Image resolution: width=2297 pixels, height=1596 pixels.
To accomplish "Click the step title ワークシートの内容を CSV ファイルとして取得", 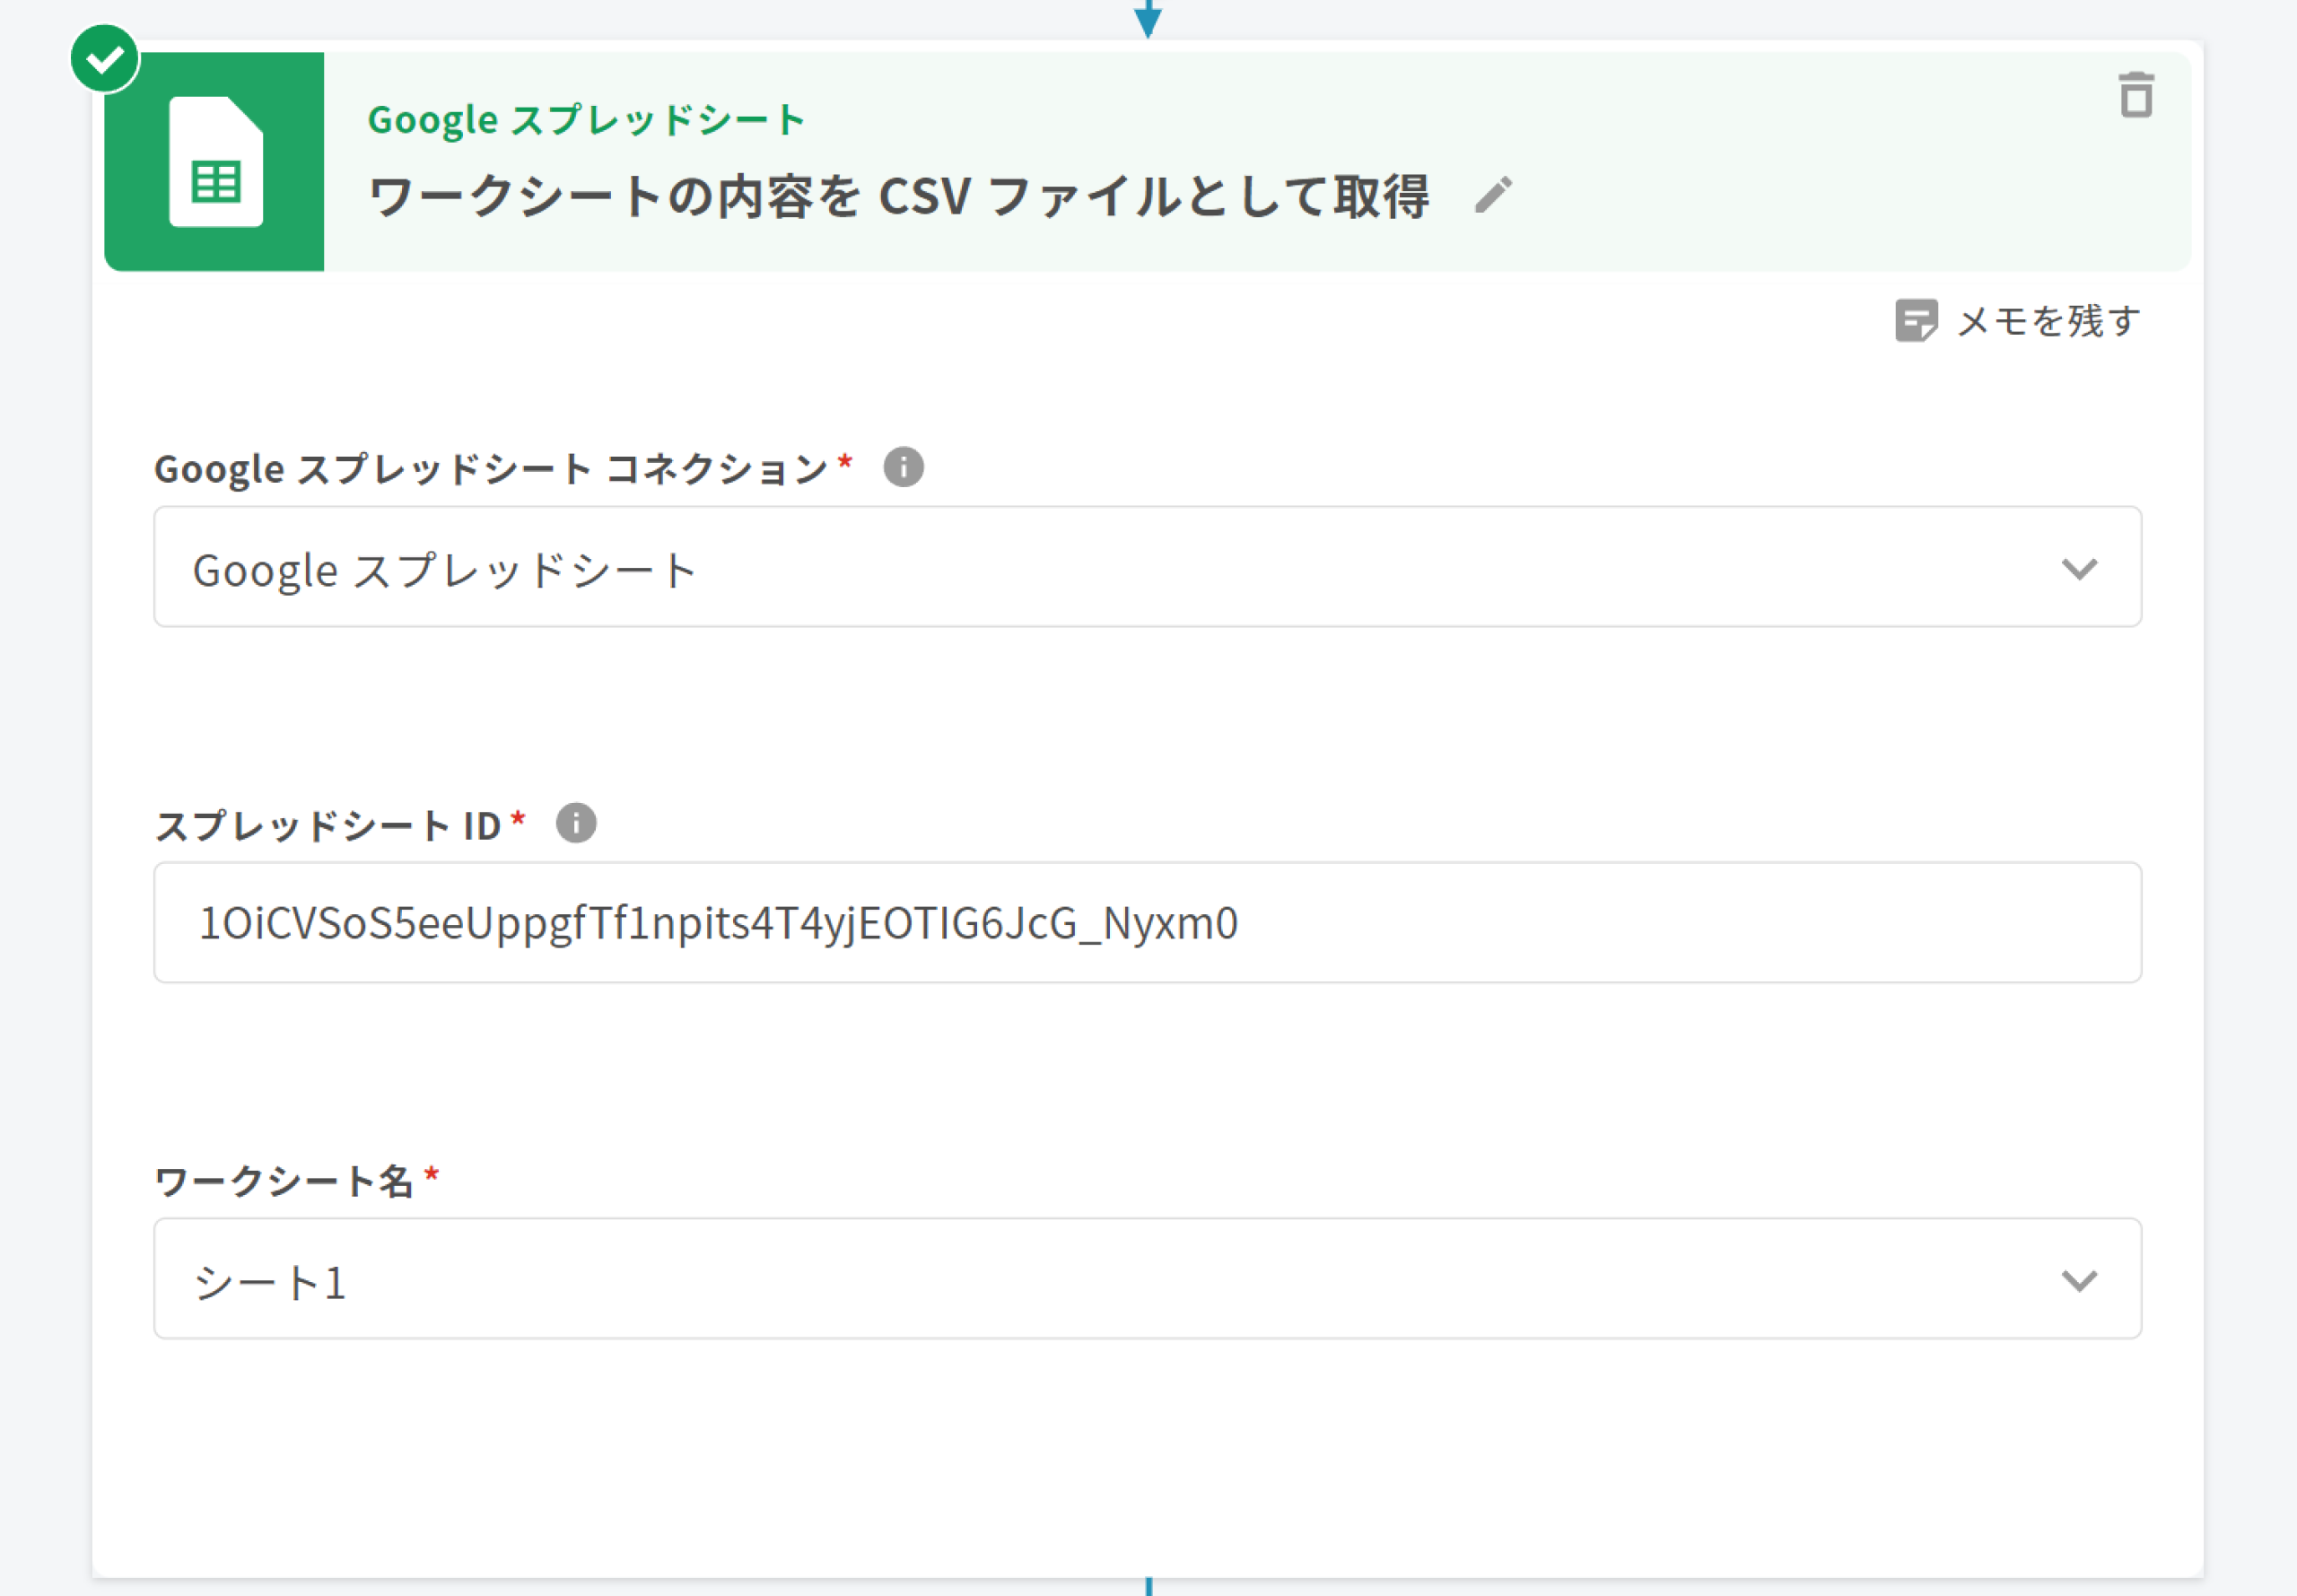I will click(898, 196).
